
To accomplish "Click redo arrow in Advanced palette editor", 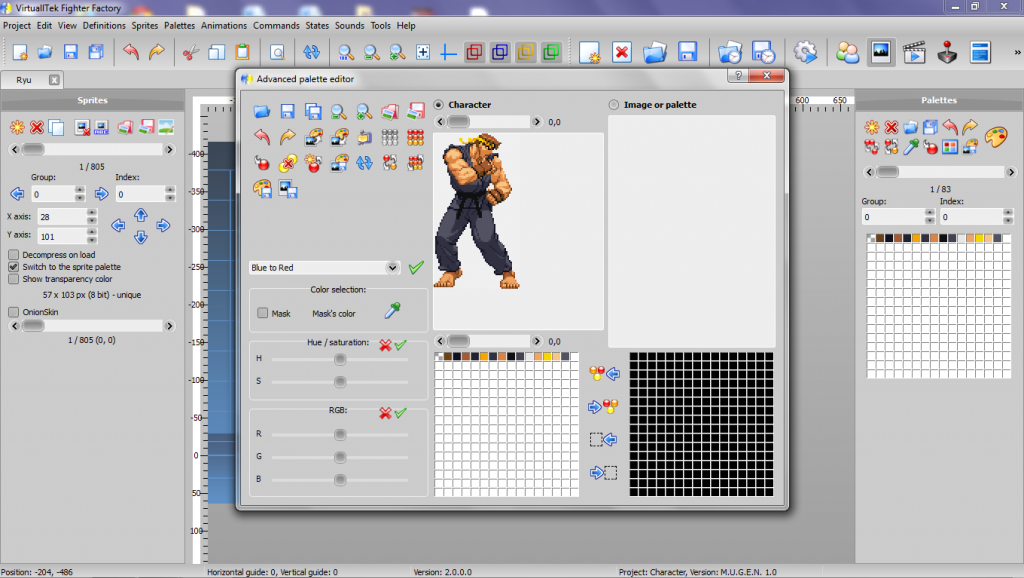I will [x=287, y=137].
